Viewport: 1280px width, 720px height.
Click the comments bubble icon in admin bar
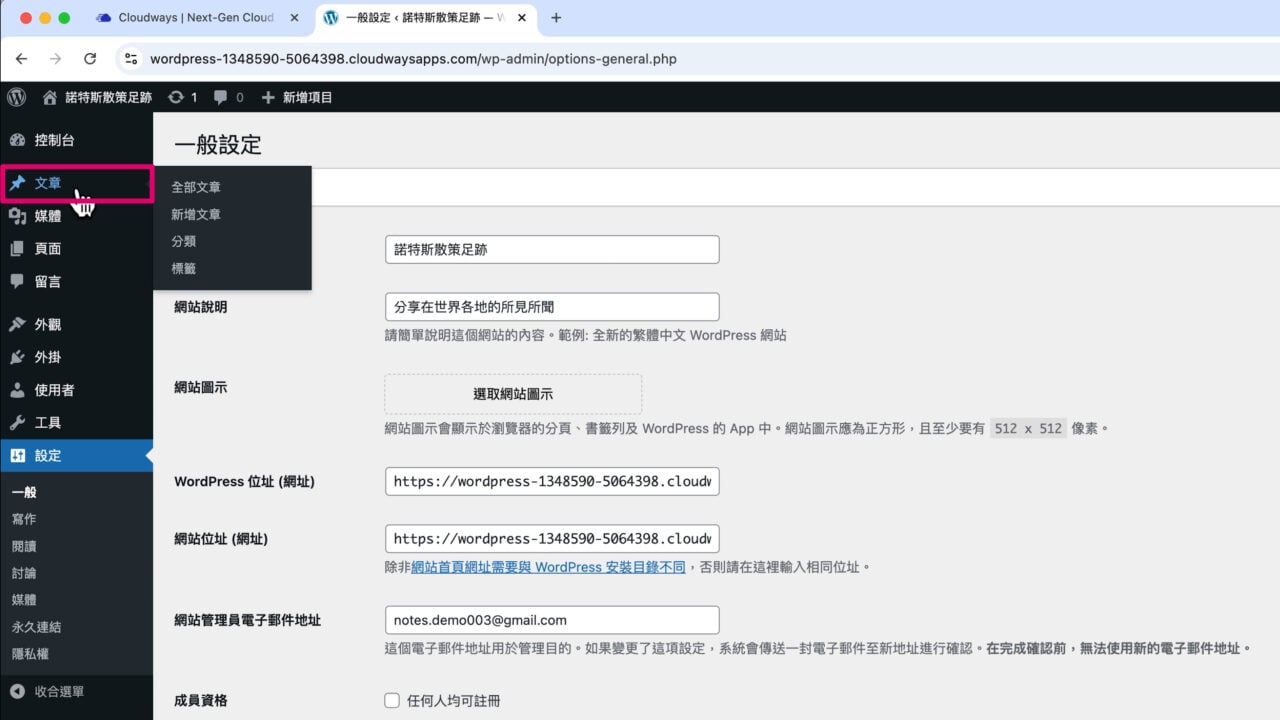point(220,97)
